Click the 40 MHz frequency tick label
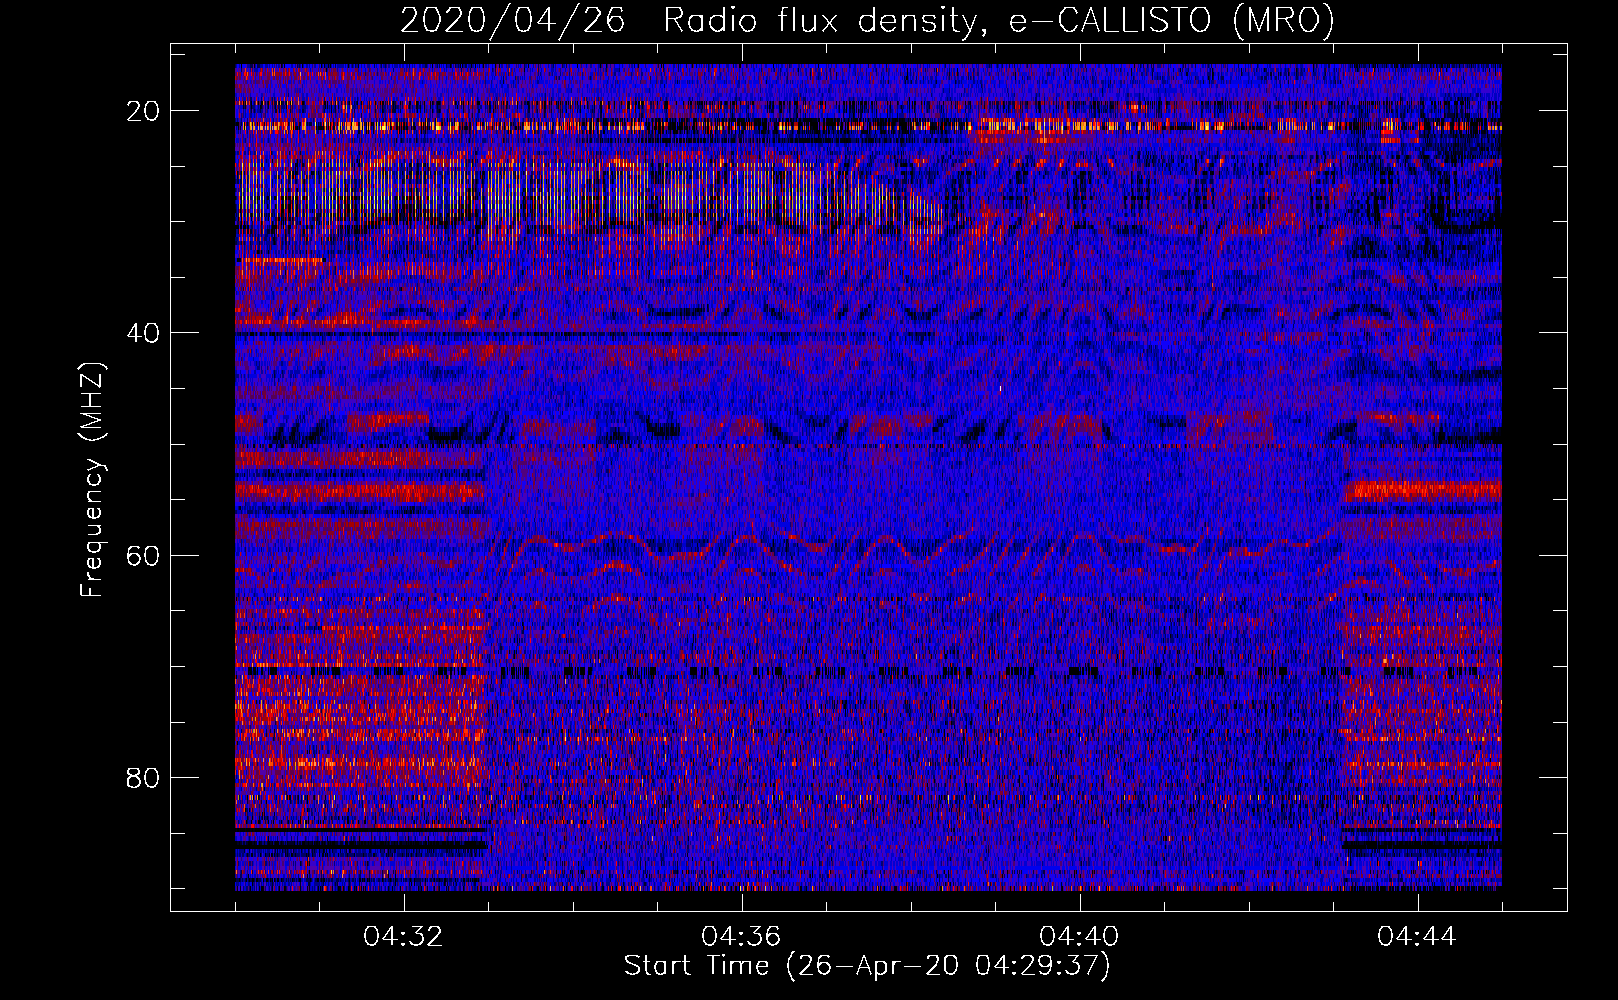The height and width of the screenshot is (1000, 1618). 143,333
